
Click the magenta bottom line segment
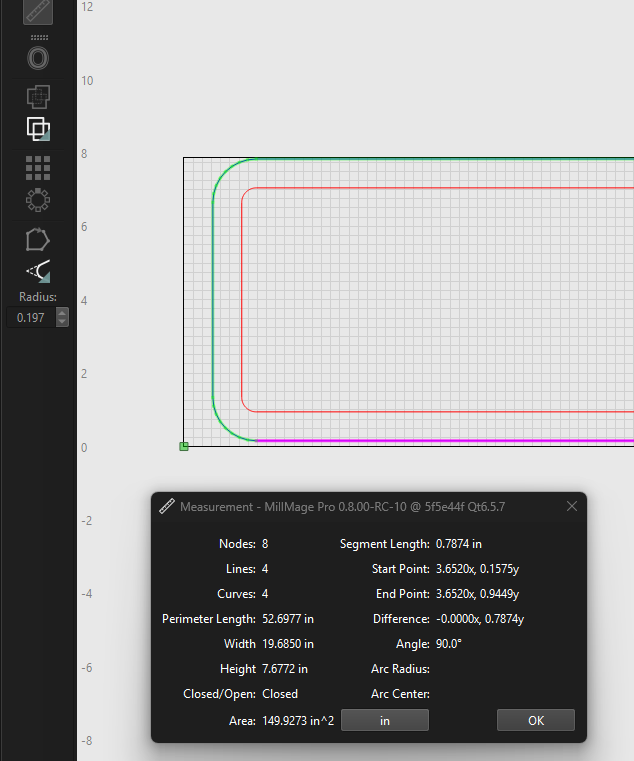coord(450,440)
